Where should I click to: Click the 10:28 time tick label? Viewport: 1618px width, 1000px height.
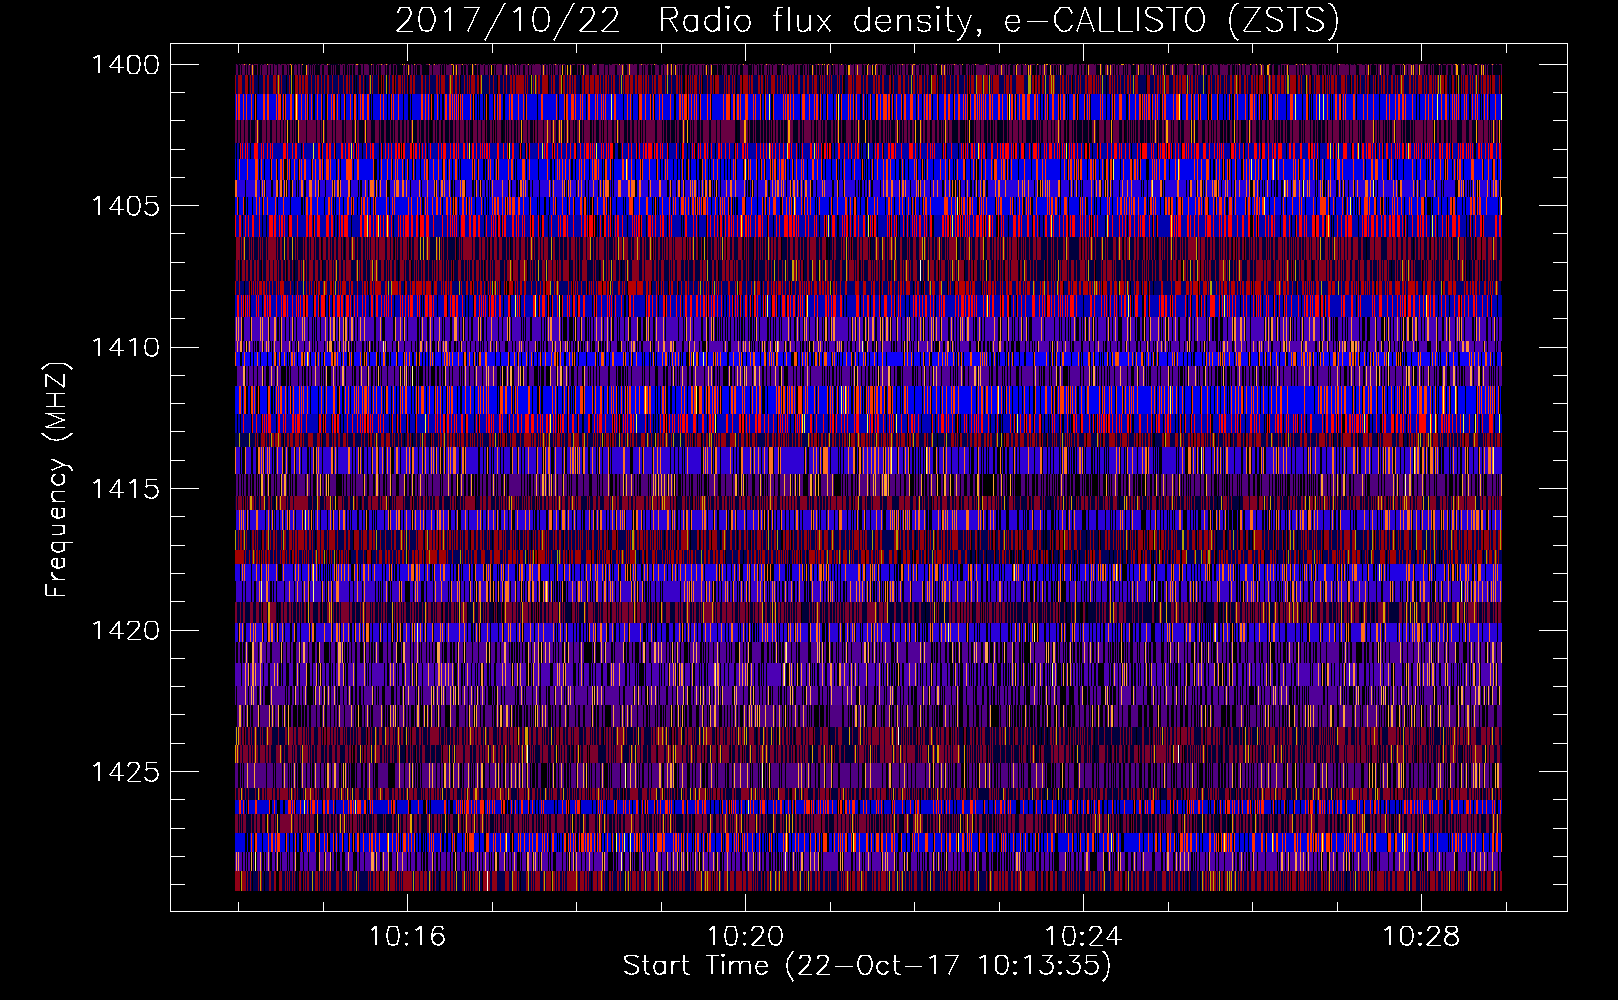point(1421,937)
